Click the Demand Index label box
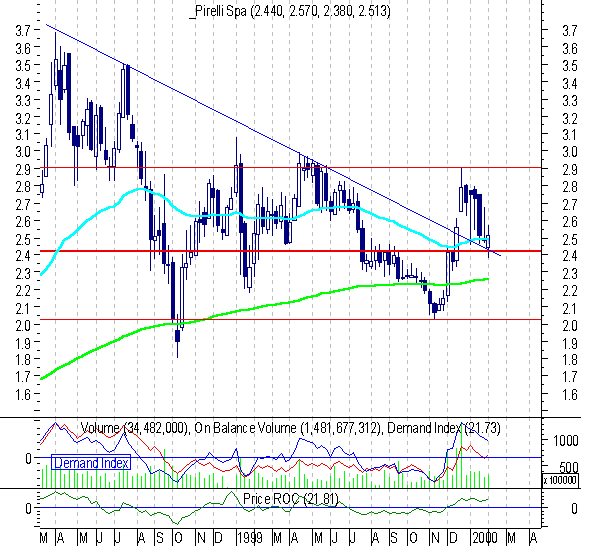The width and height of the screenshot is (603, 546). tap(91, 463)
